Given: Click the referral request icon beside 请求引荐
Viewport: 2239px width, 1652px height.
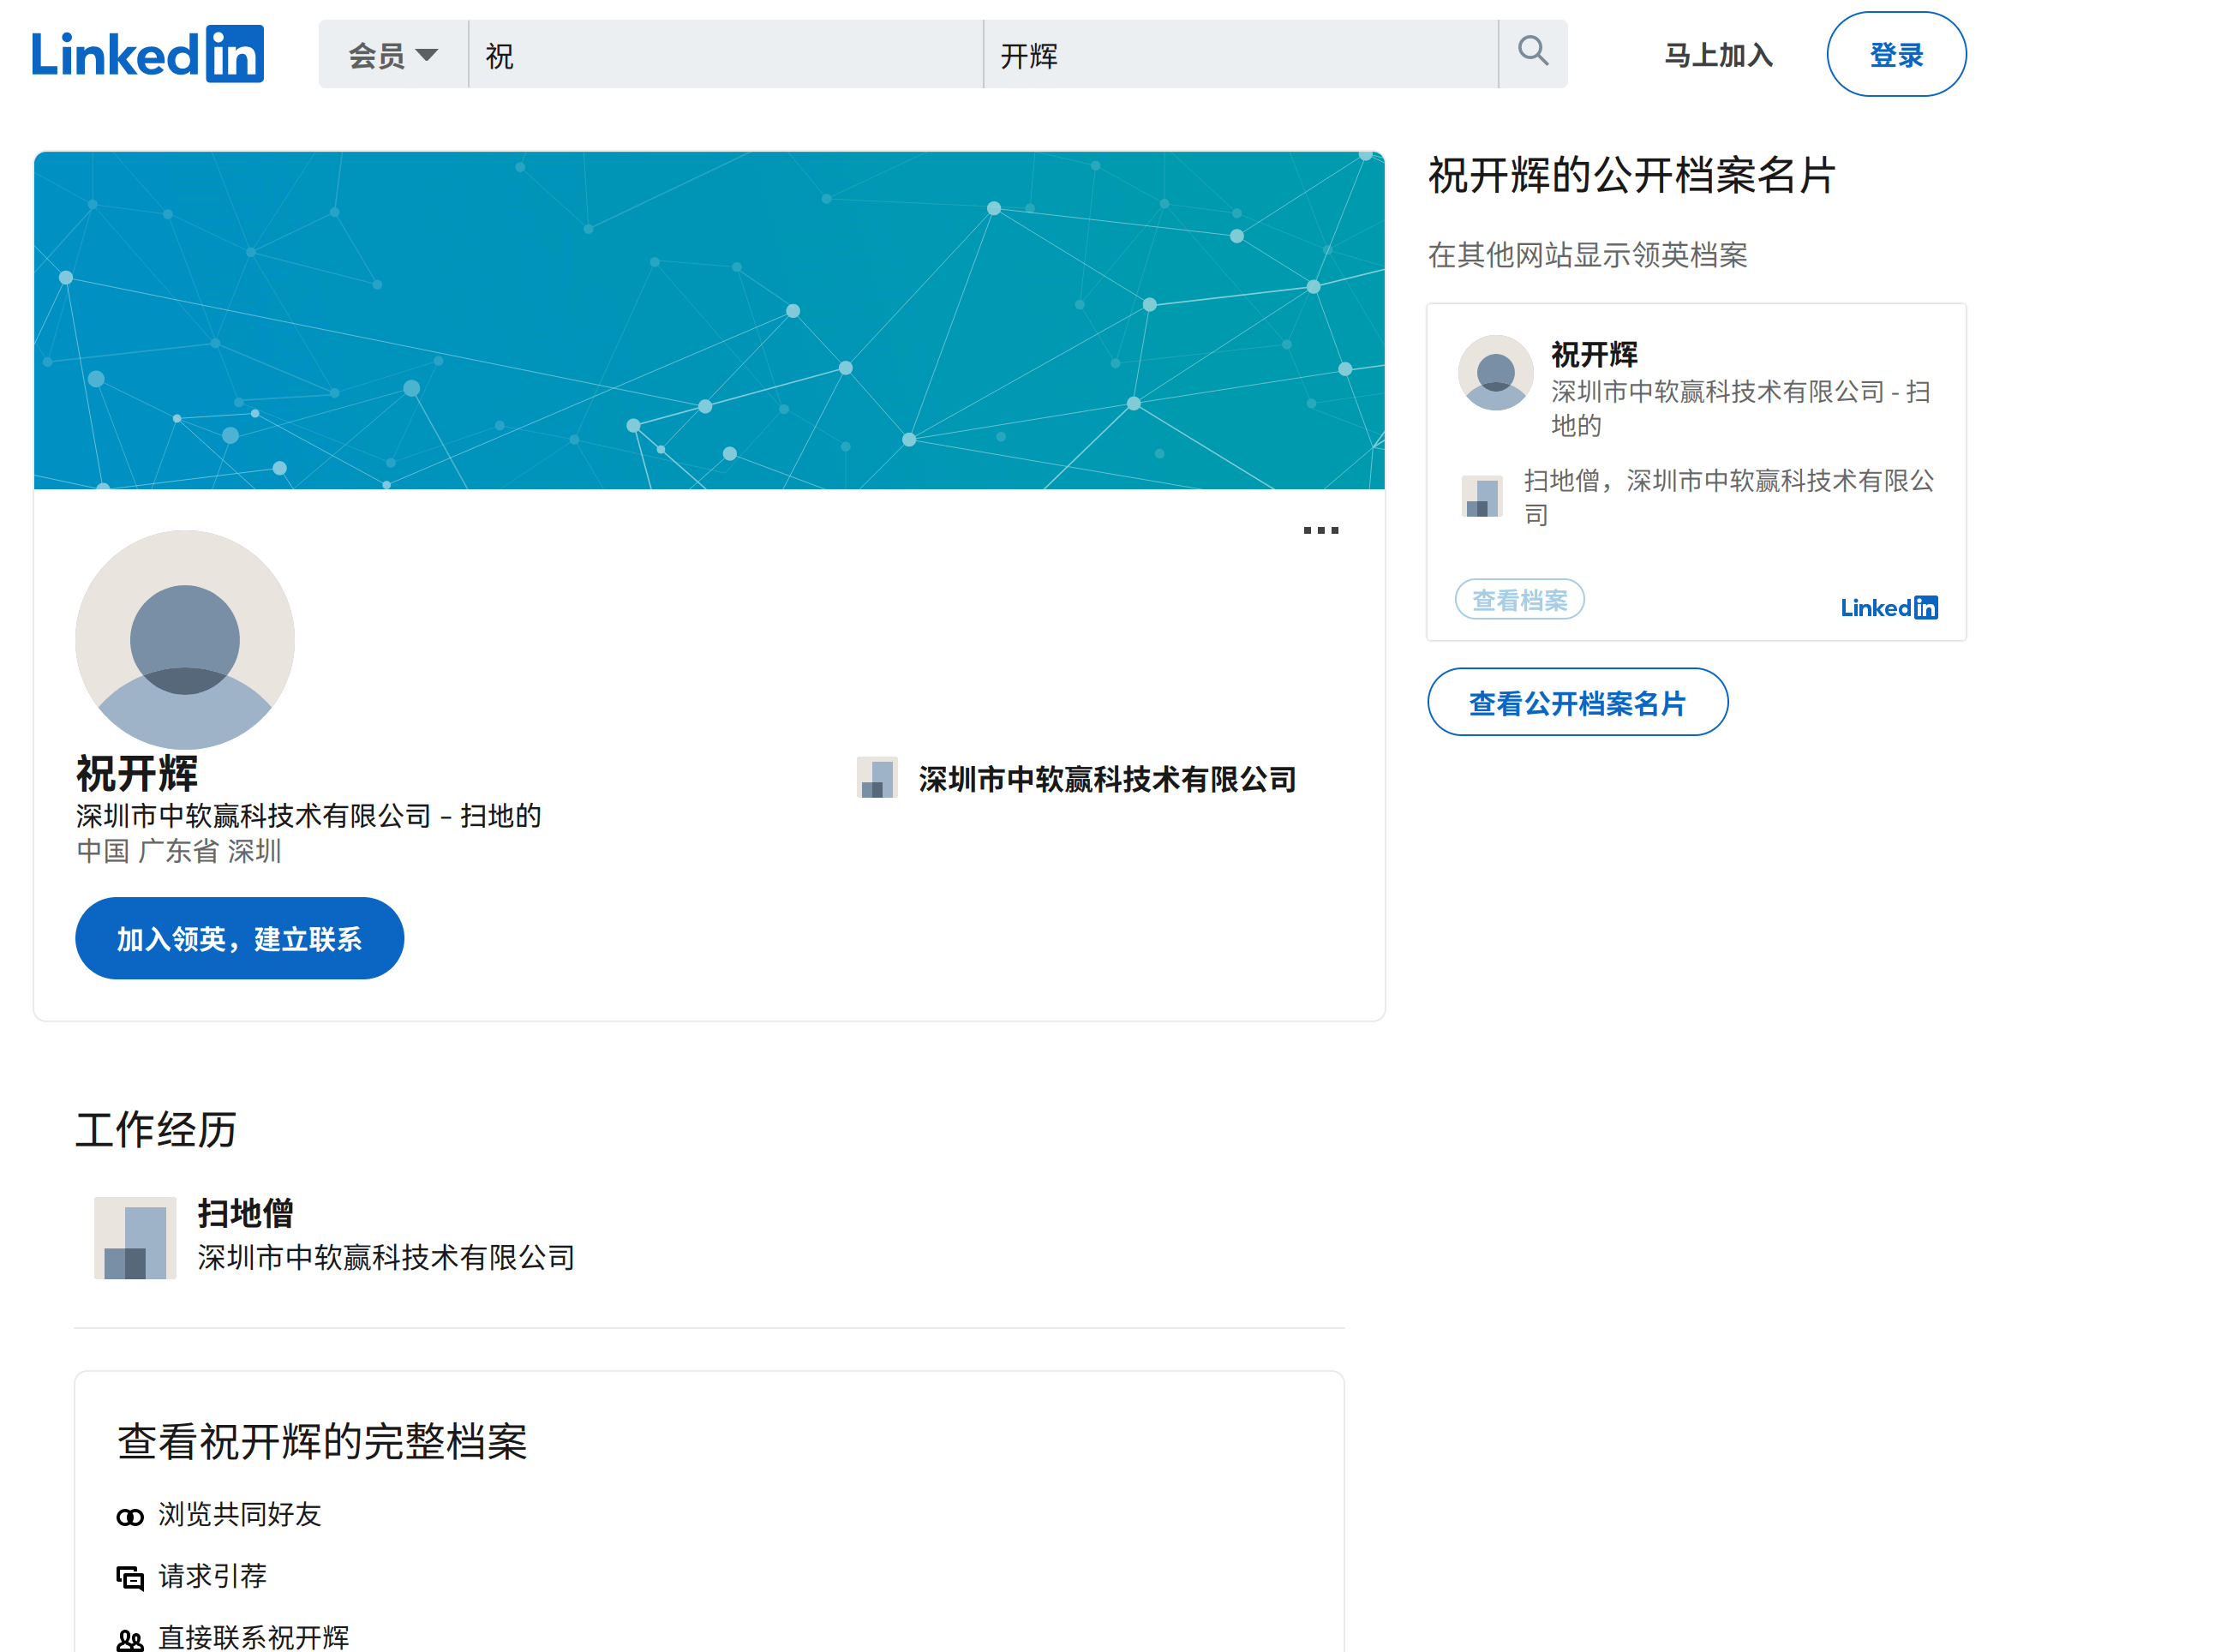Looking at the screenshot, I should click(x=129, y=1577).
